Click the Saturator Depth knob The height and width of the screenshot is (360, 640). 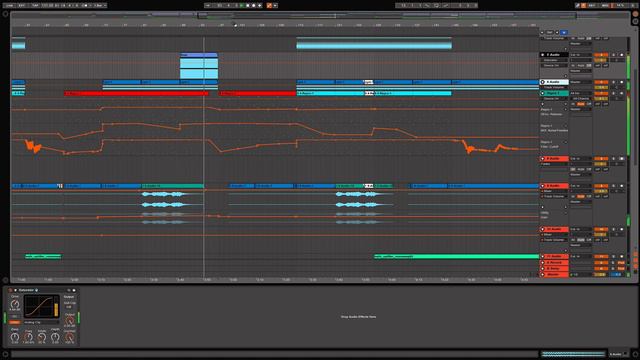(x=55, y=337)
